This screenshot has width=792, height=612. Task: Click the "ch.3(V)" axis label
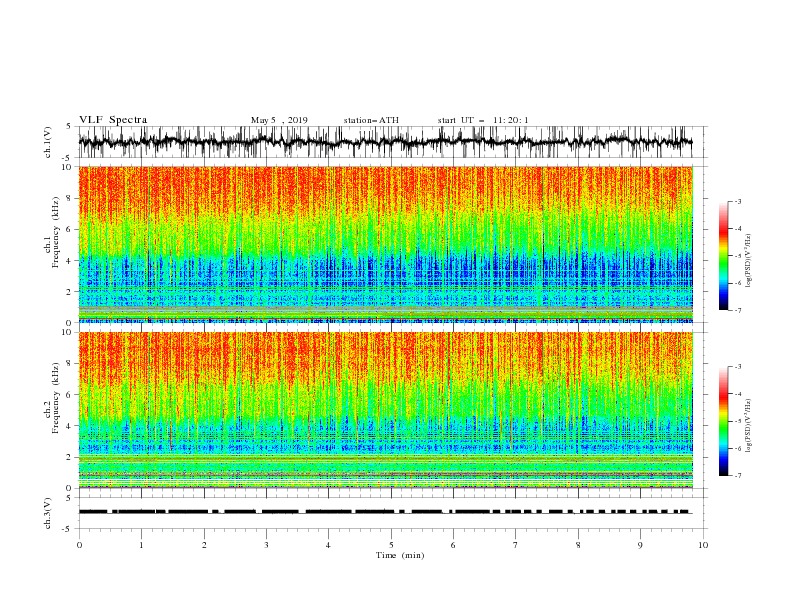click(x=48, y=513)
